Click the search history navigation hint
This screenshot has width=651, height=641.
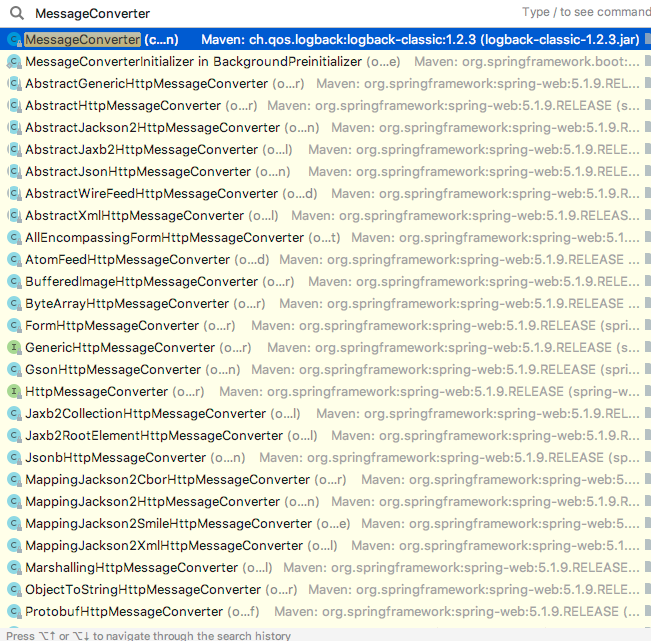point(149,636)
